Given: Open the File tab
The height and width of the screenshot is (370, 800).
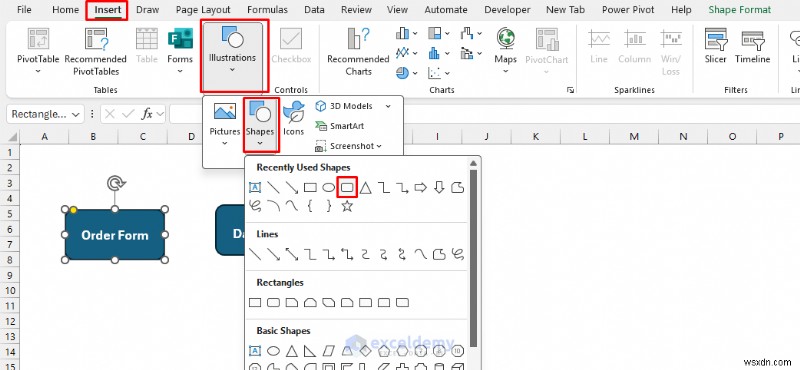Looking at the screenshot, I should [24, 10].
